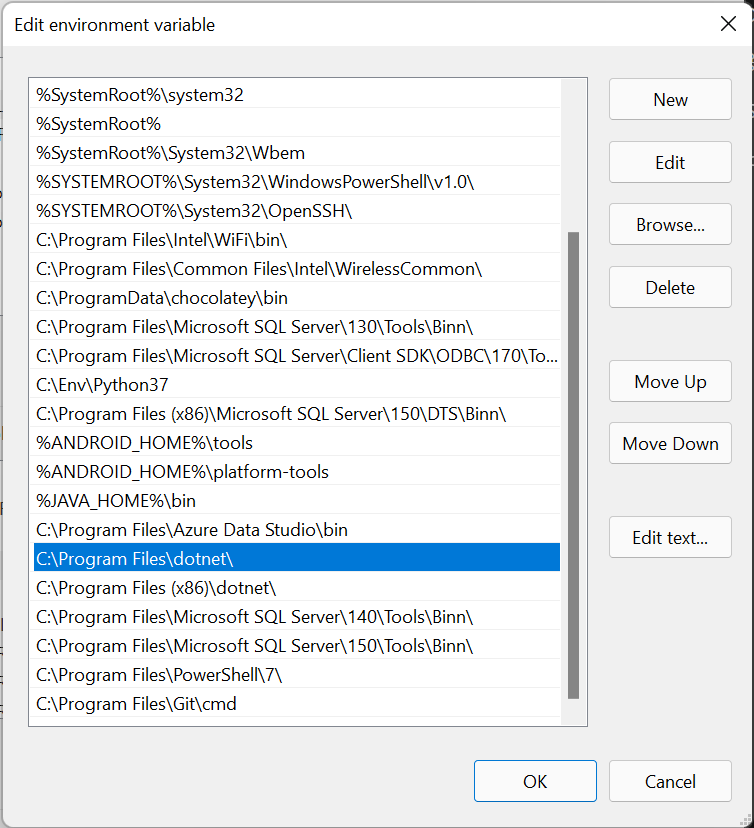Delete the selected path entry
The height and width of the screenshot is (828, 754).
[670, 288]
